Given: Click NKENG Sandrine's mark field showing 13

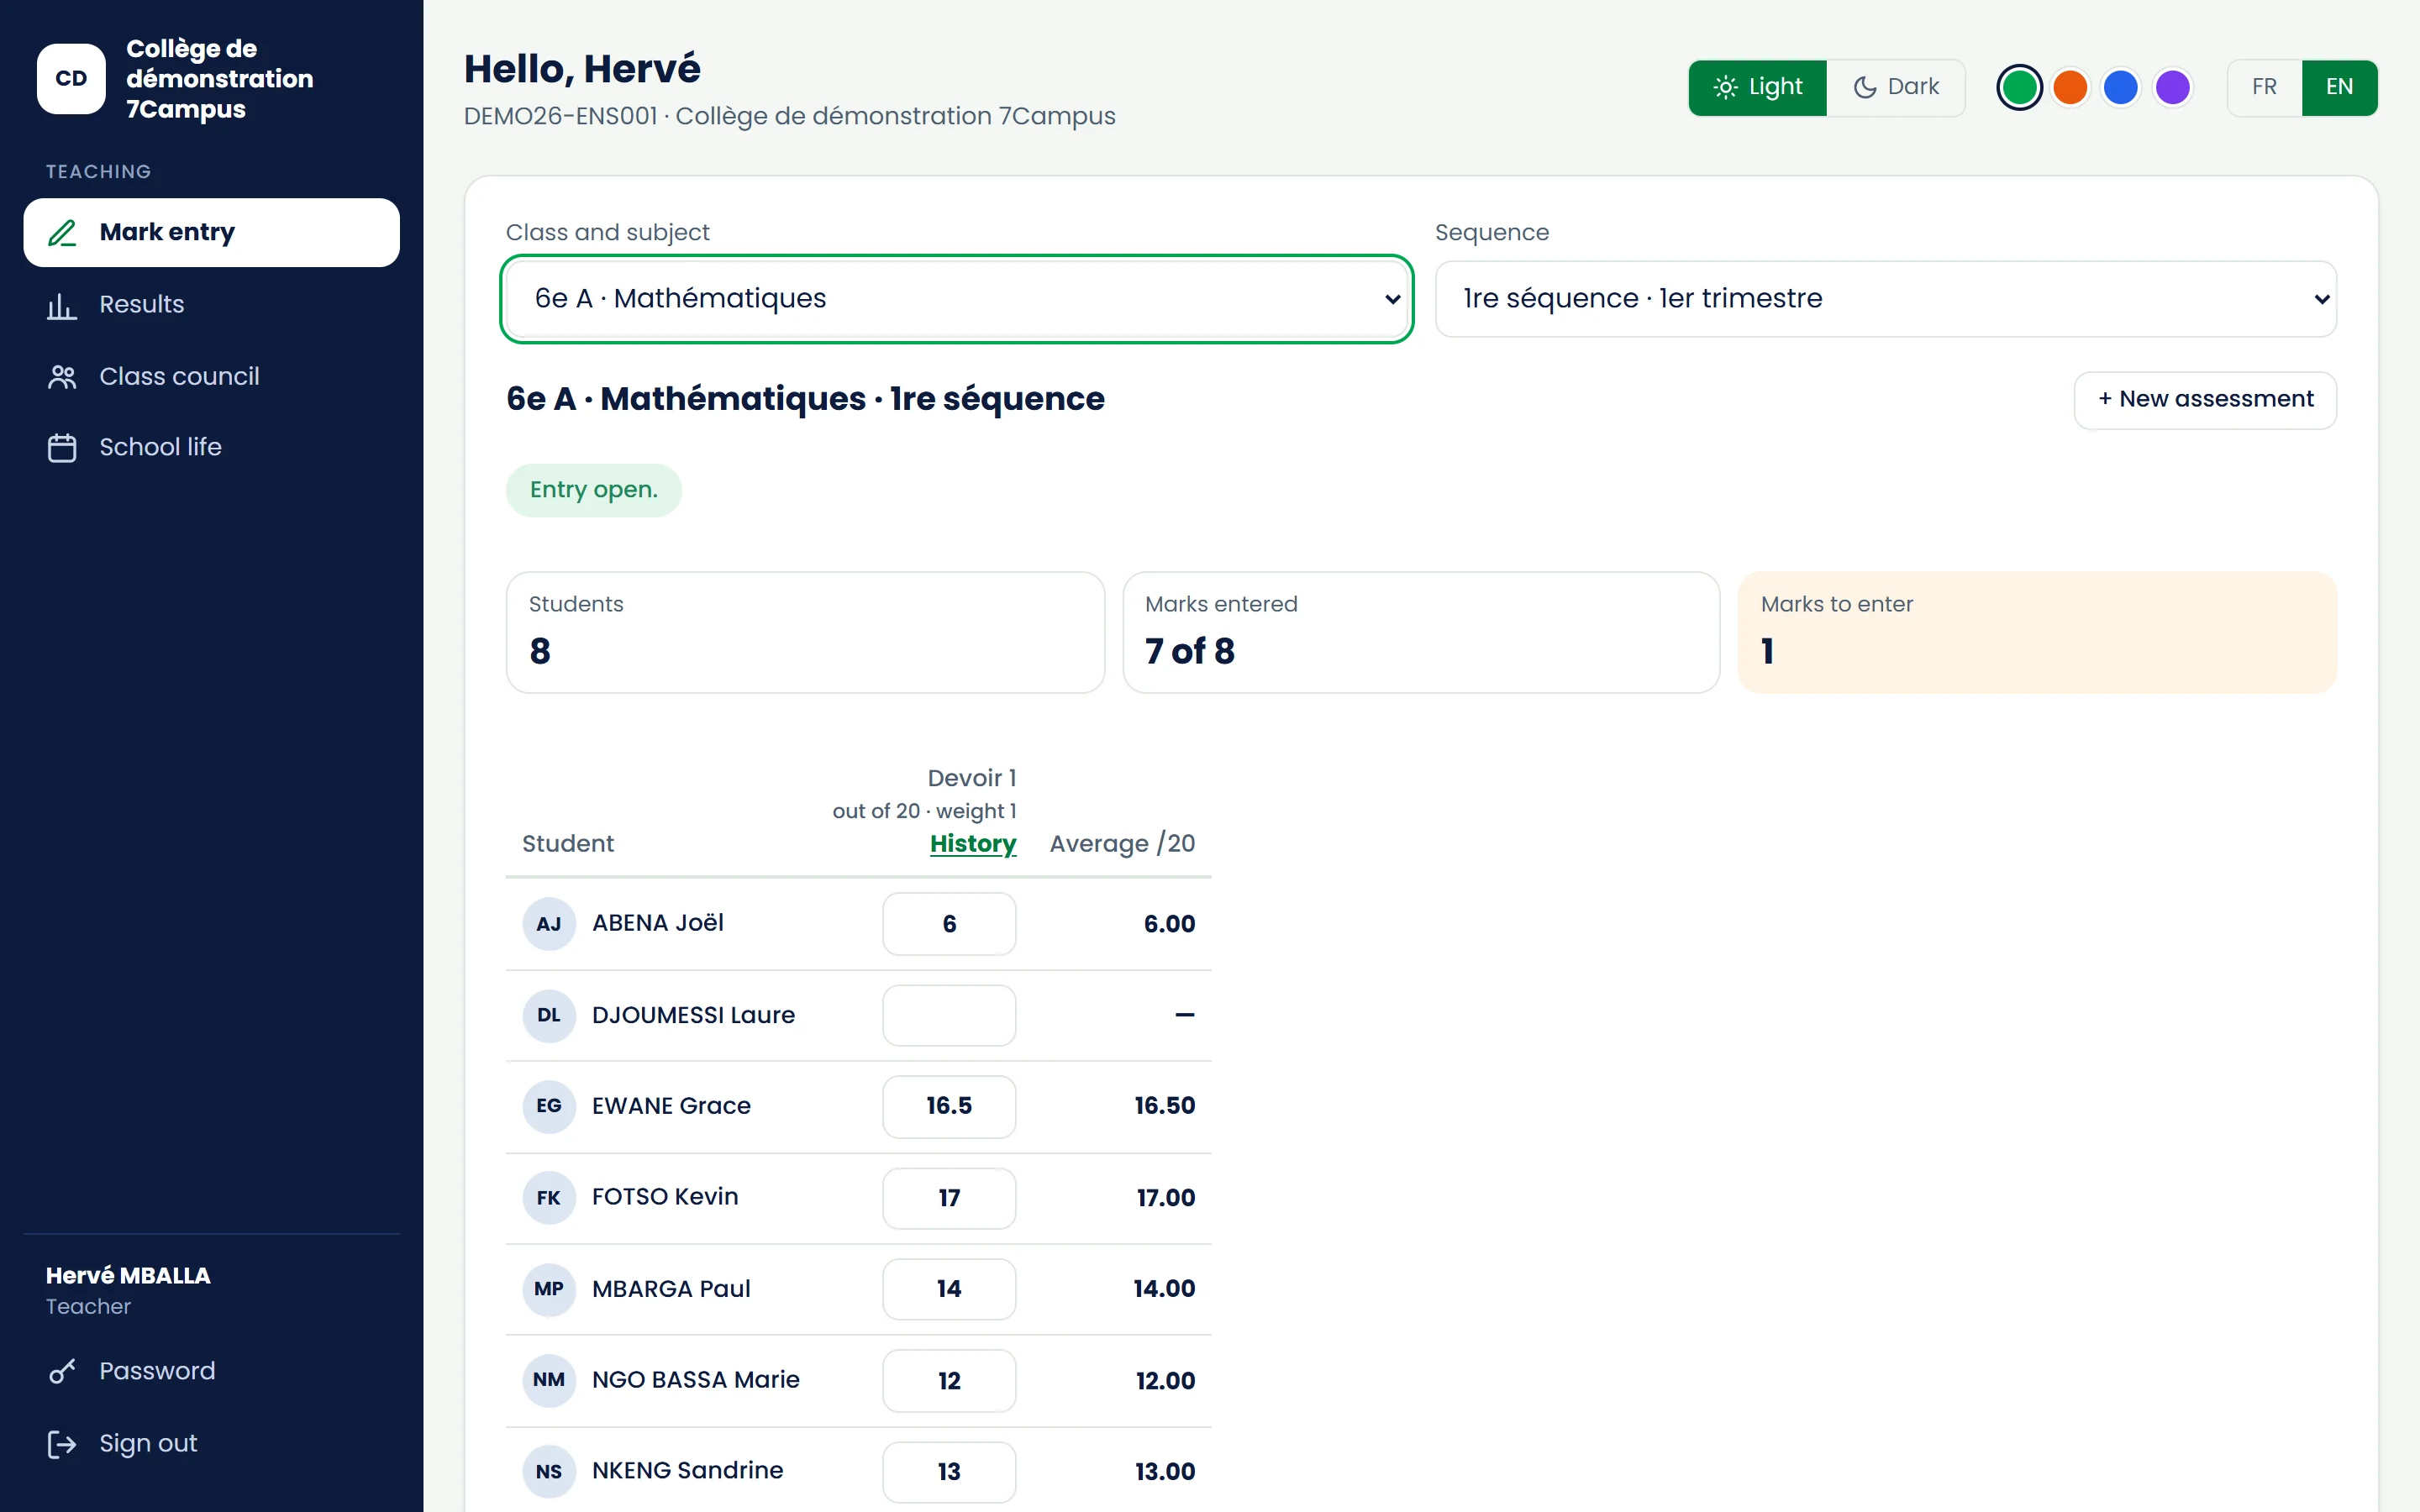Looking at the screenshot, I should point(949,1471).
